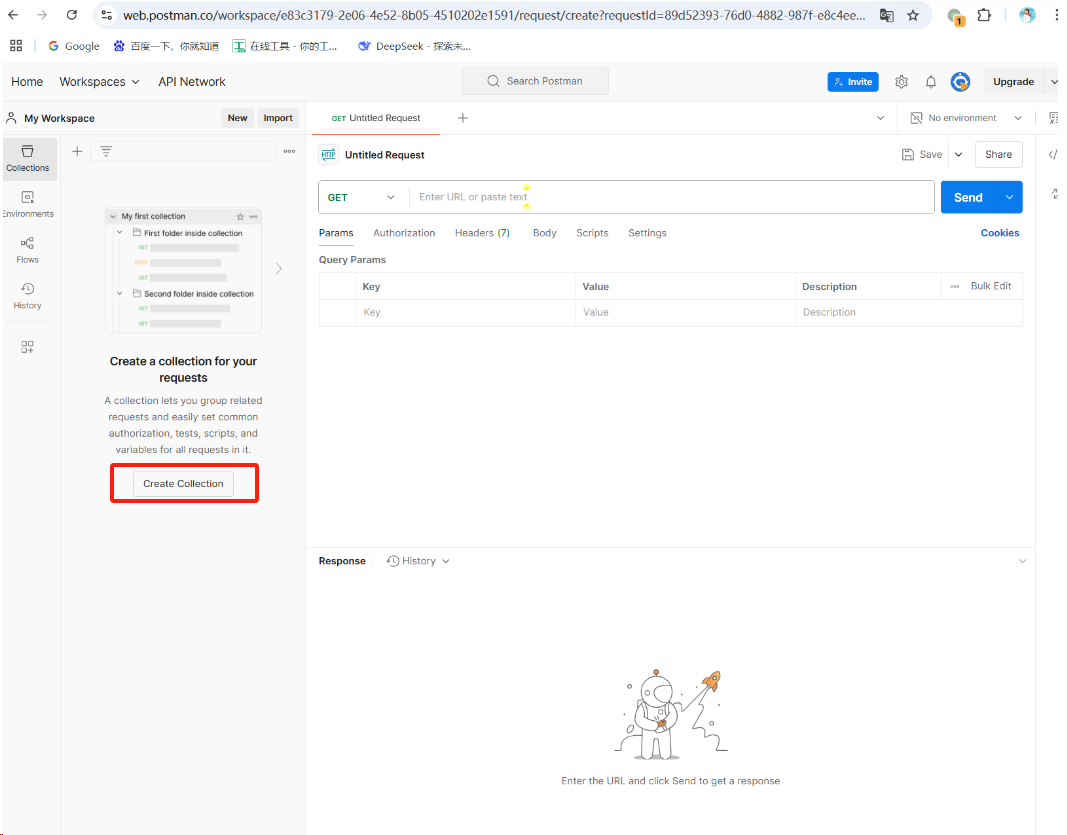Click the New button in workspace header
The image size is (1067, 835).
(x=237, y=118)
